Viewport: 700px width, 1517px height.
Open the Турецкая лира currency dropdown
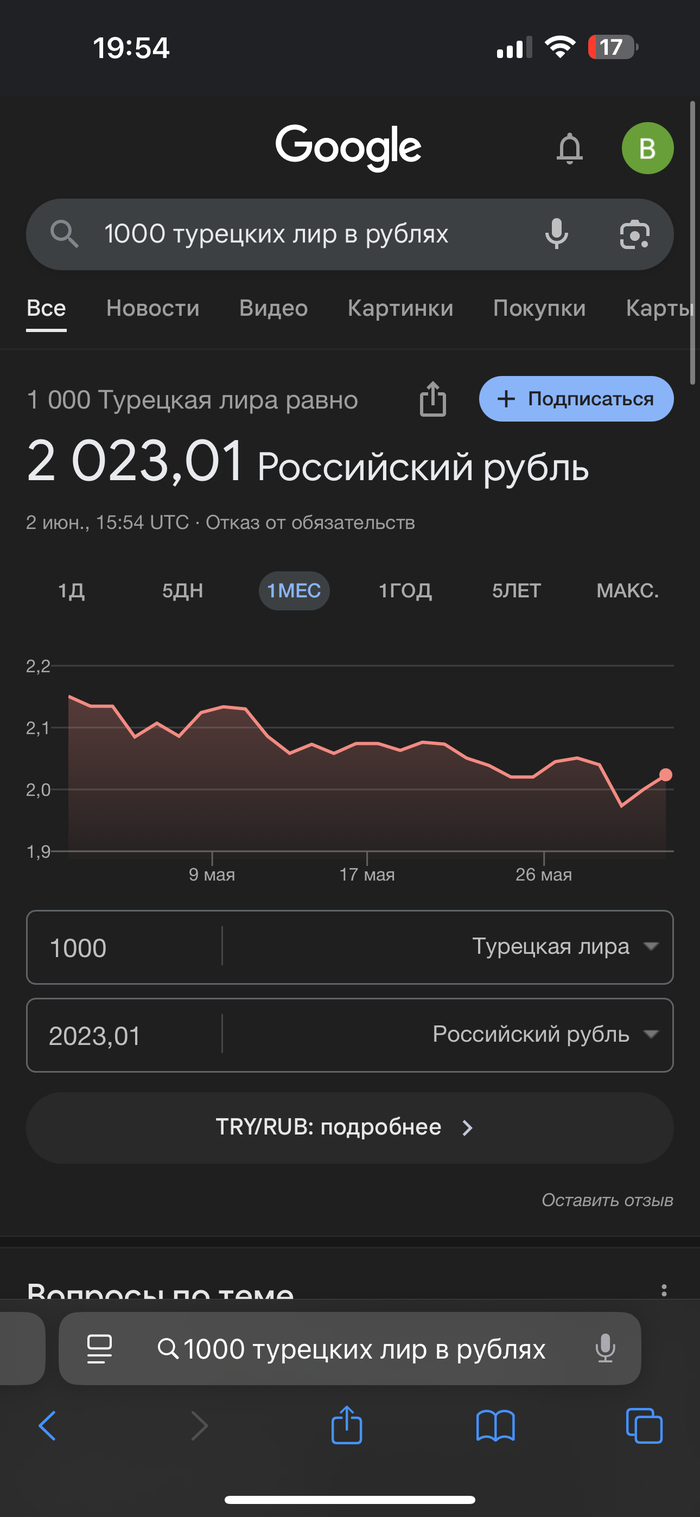click(x=564, y=947)
